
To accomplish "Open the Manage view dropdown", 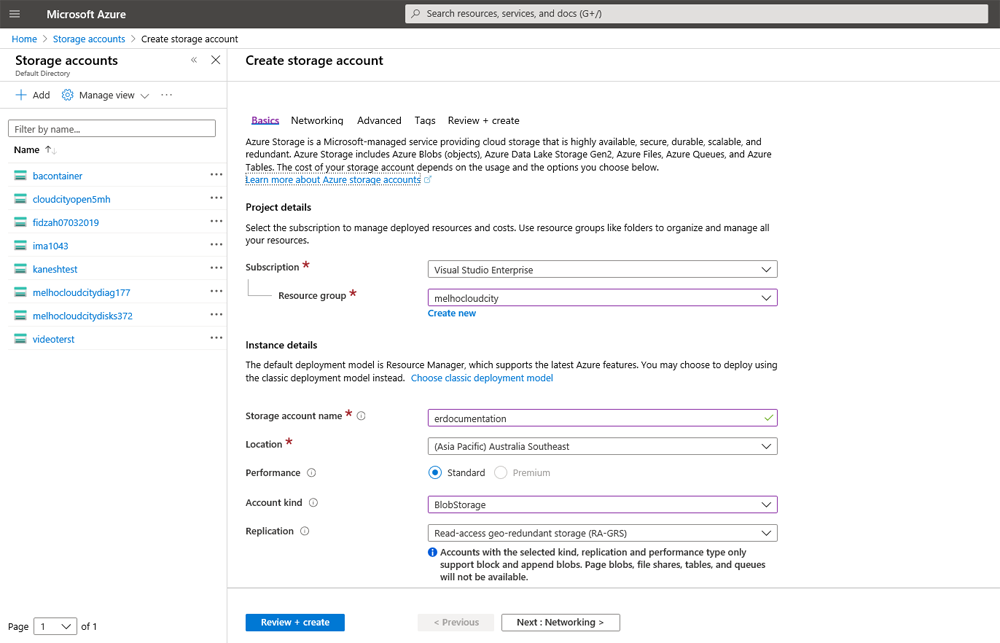I will coord(106,95).
